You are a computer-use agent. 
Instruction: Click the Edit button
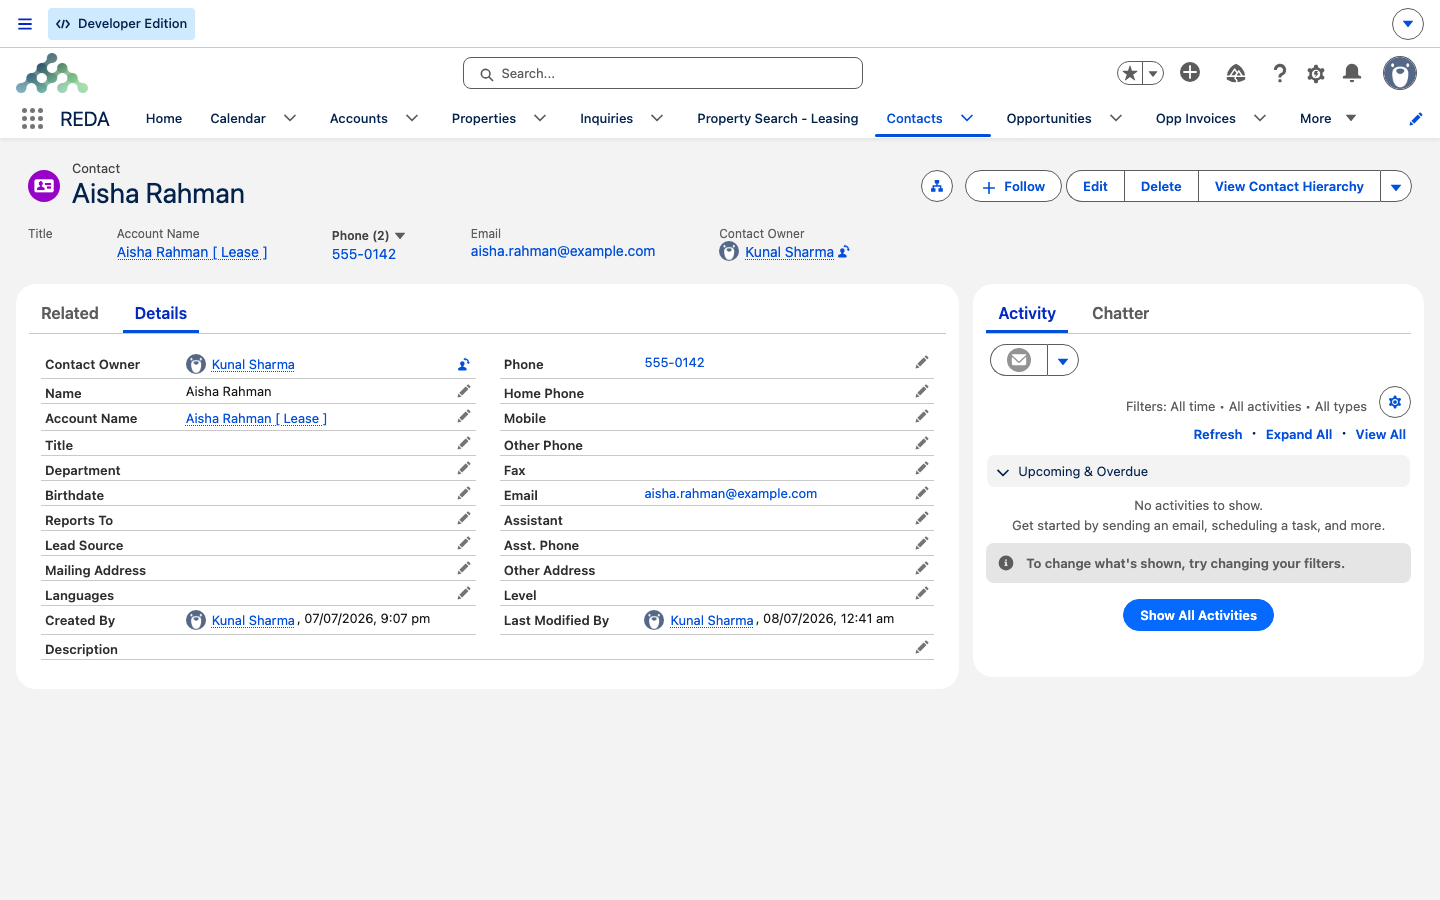[1095, 186]
